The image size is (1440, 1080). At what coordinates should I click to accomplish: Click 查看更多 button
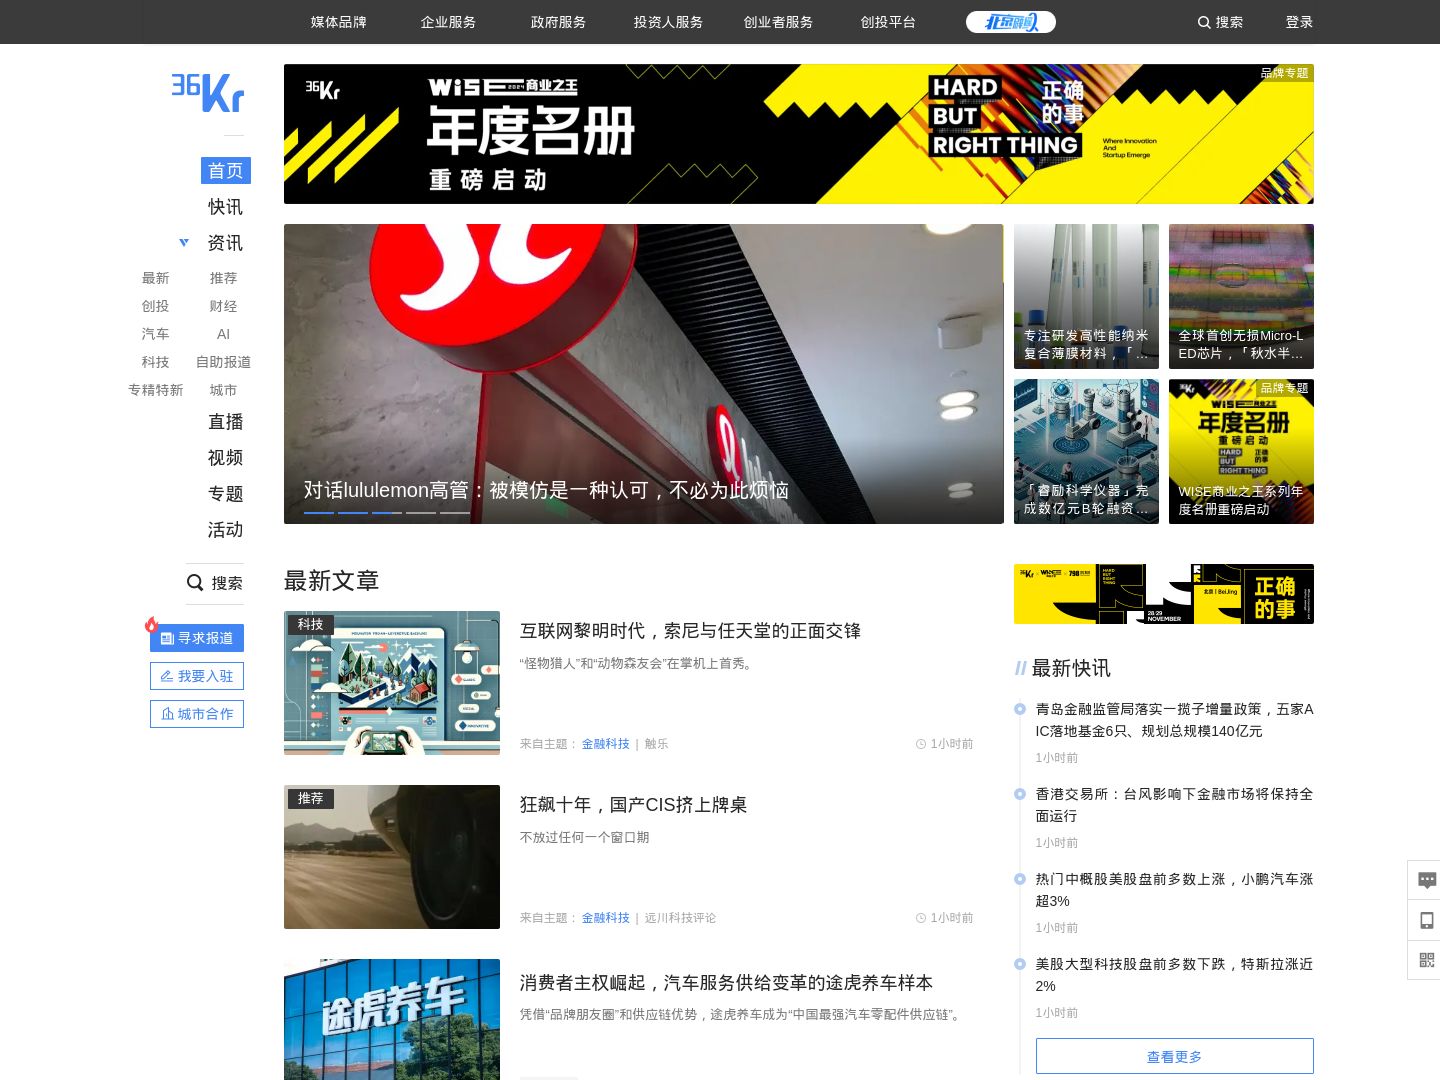point(1175,1056)
